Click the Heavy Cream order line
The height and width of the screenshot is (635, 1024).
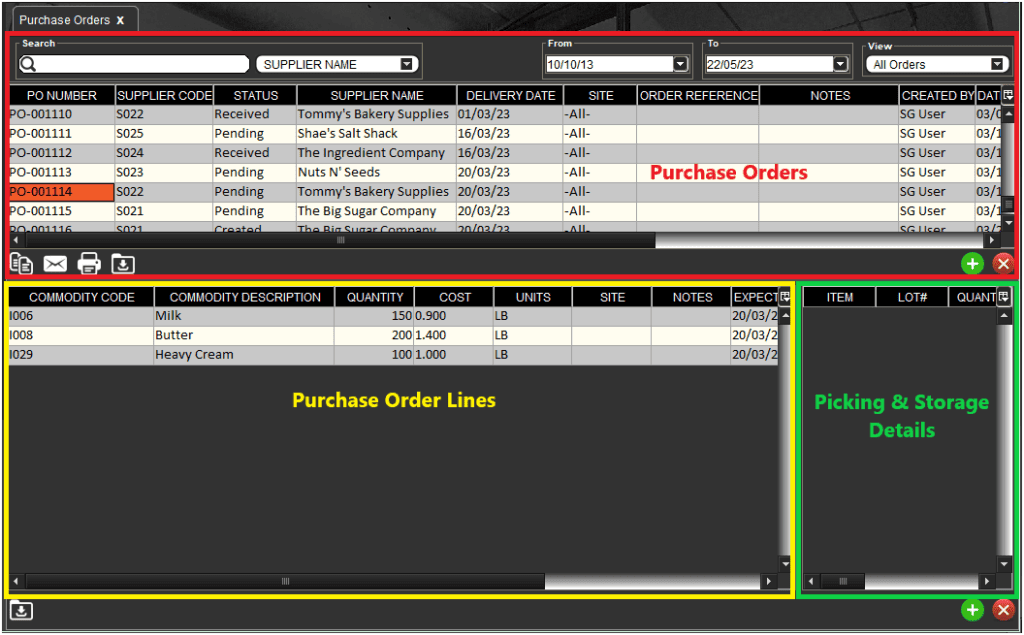point(393,355)
